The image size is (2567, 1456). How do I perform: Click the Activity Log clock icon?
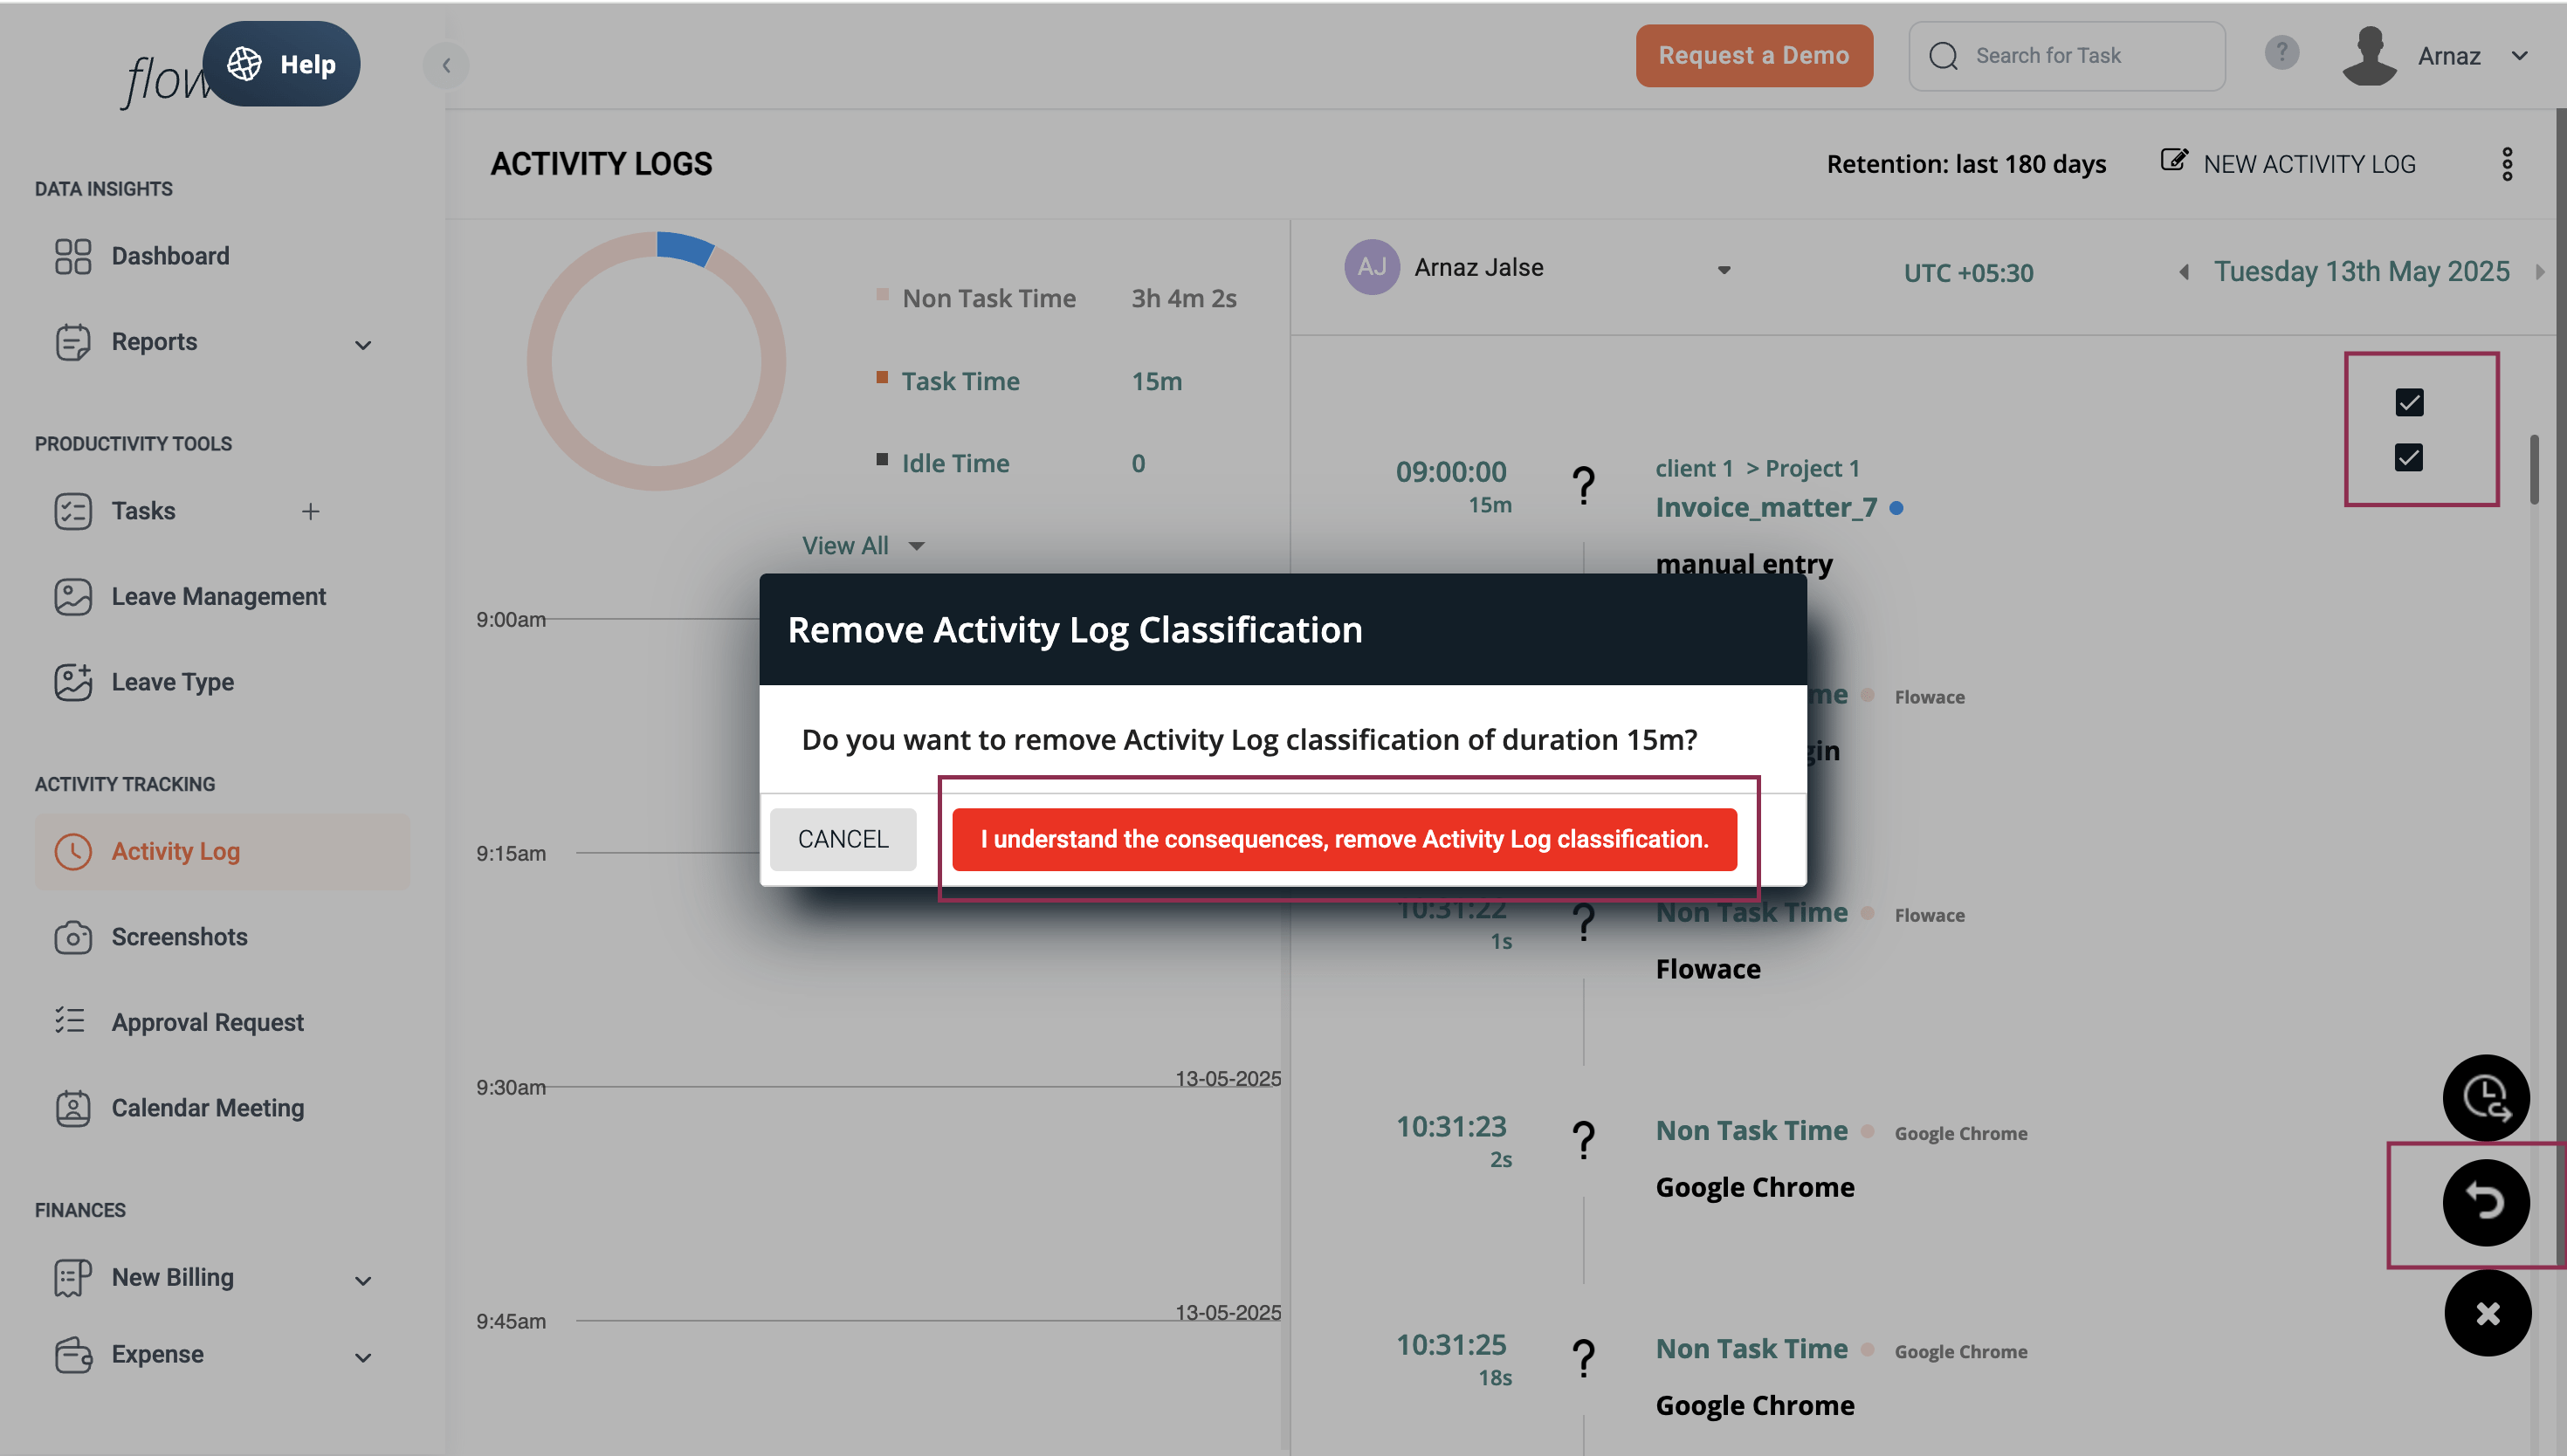[x=72, y=852]
